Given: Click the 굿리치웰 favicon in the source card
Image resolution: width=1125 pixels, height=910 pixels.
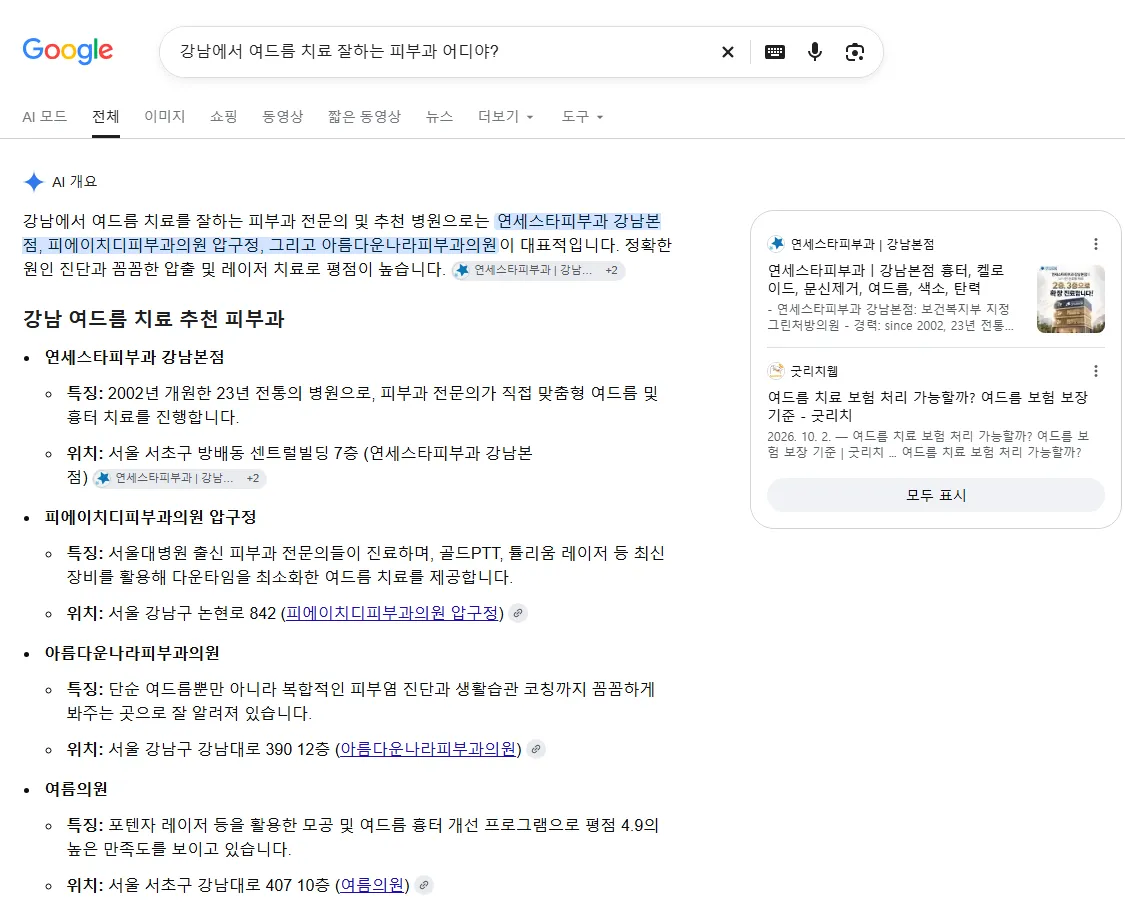Looking at the screenshot, I should click(776, 371).
